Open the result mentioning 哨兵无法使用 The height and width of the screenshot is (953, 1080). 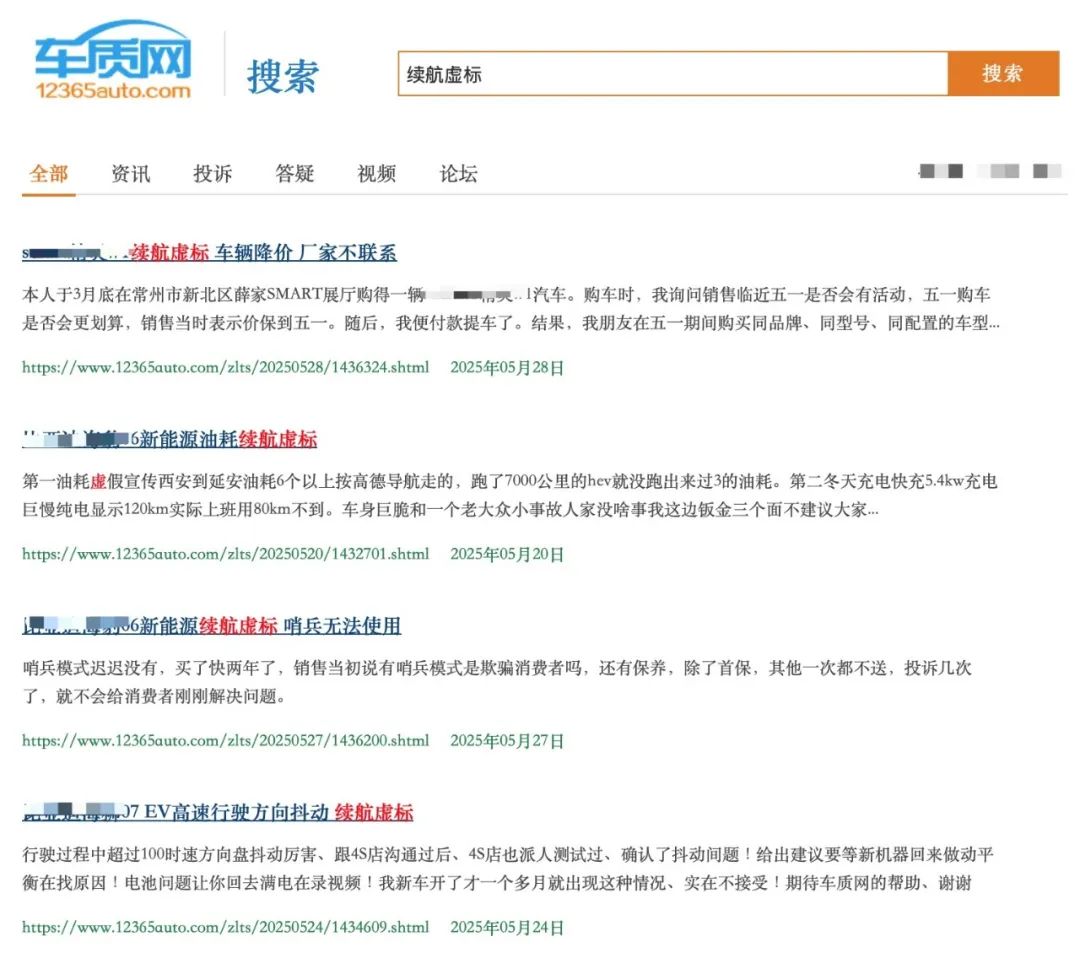pos(210,626)
